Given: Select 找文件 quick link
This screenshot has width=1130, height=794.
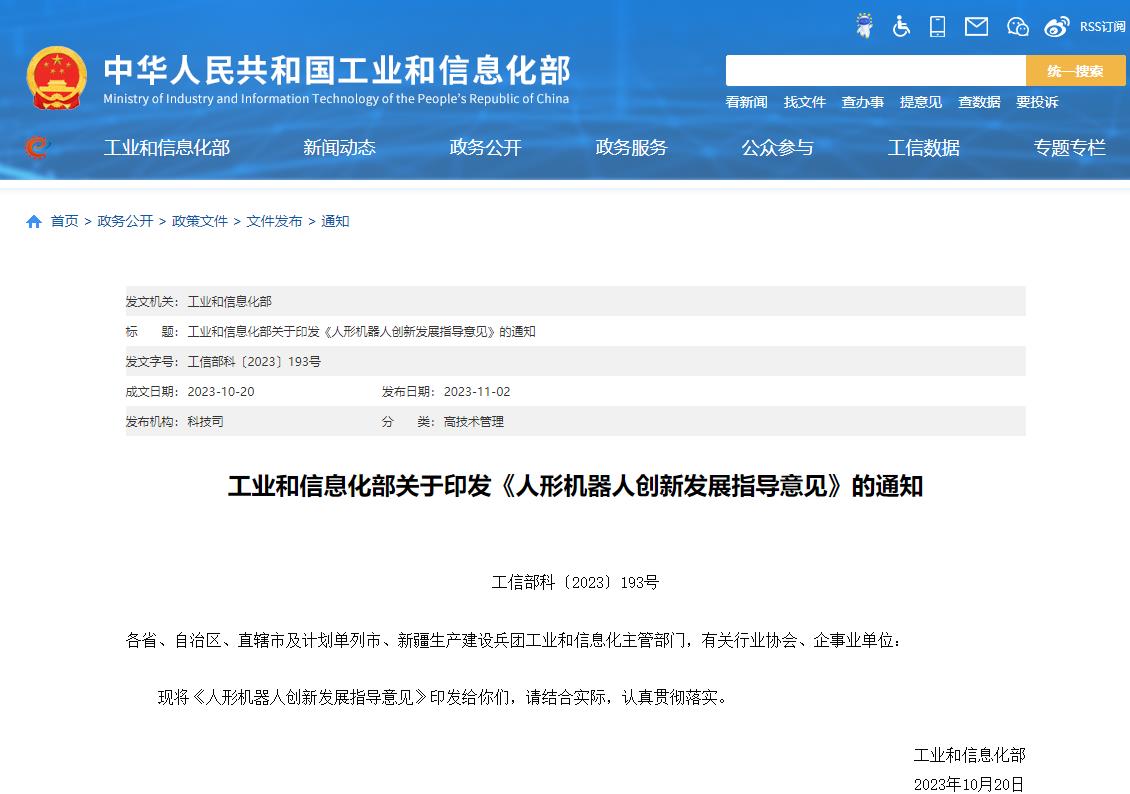Looking at the screenshot, I should pyautogui.click(x=804, y=102).
